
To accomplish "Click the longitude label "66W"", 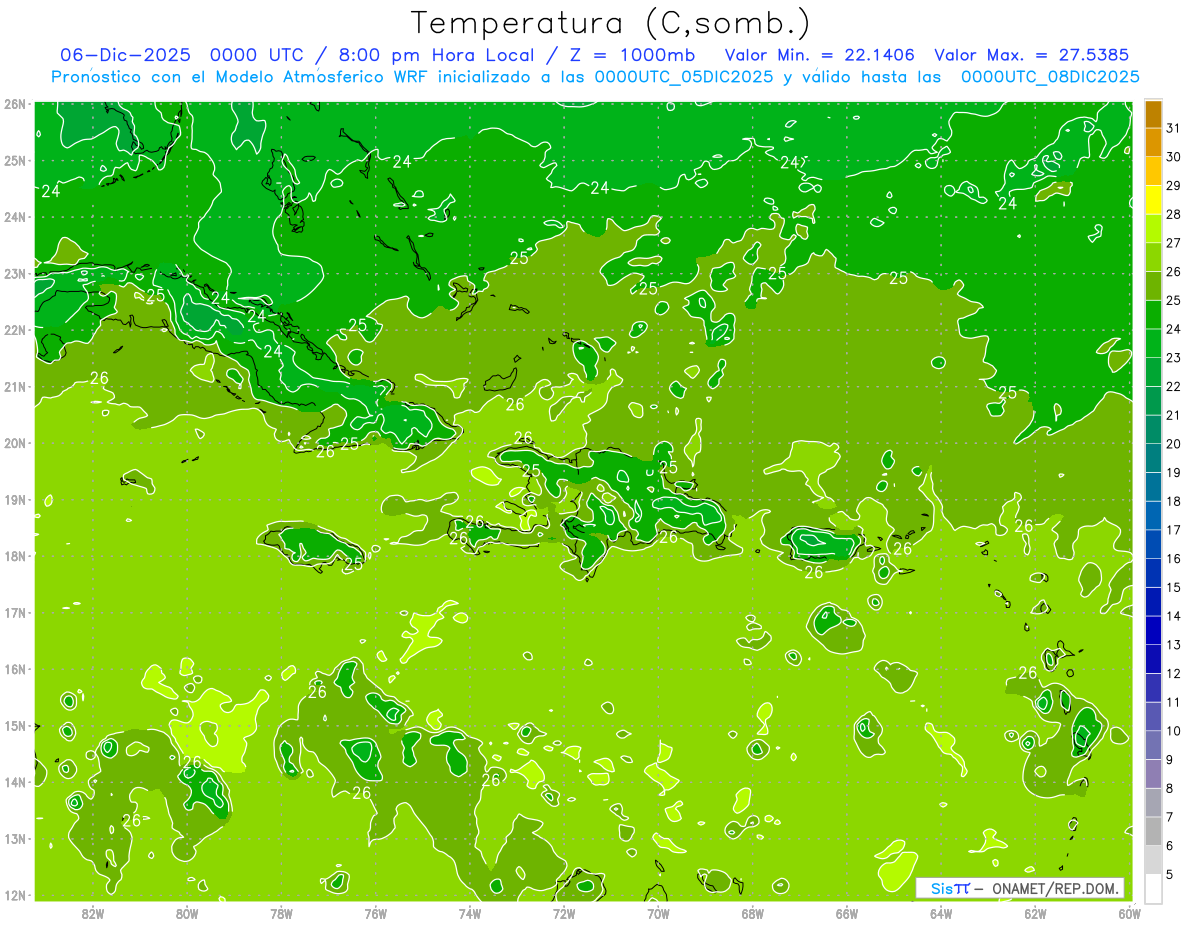I will click(x=846, y=914).
